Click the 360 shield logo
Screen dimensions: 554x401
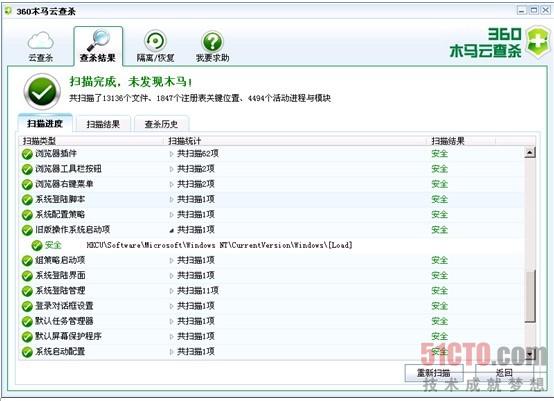click(537, 42)
